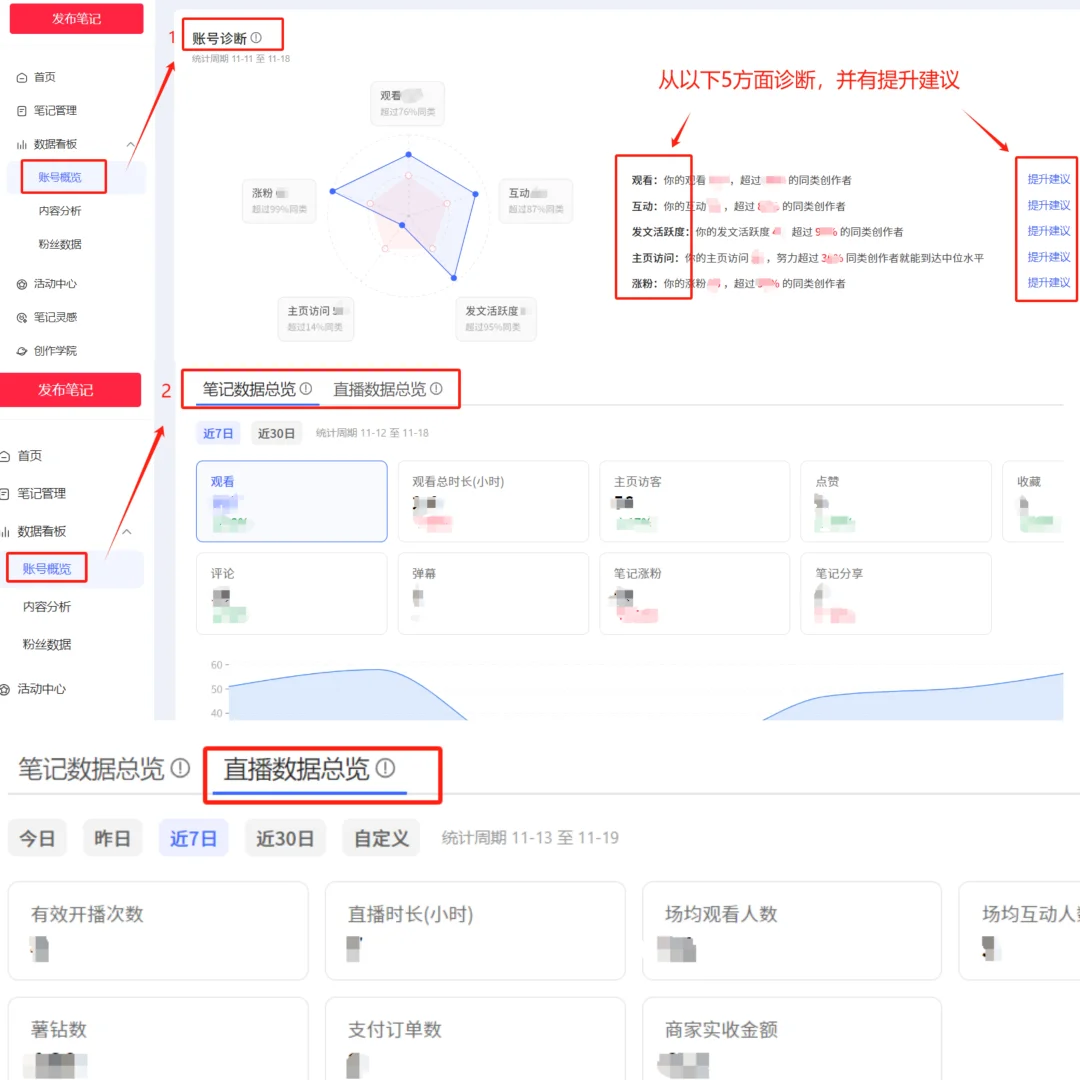Click the 互动 label beside the radar chart

[x=536, y=200]
